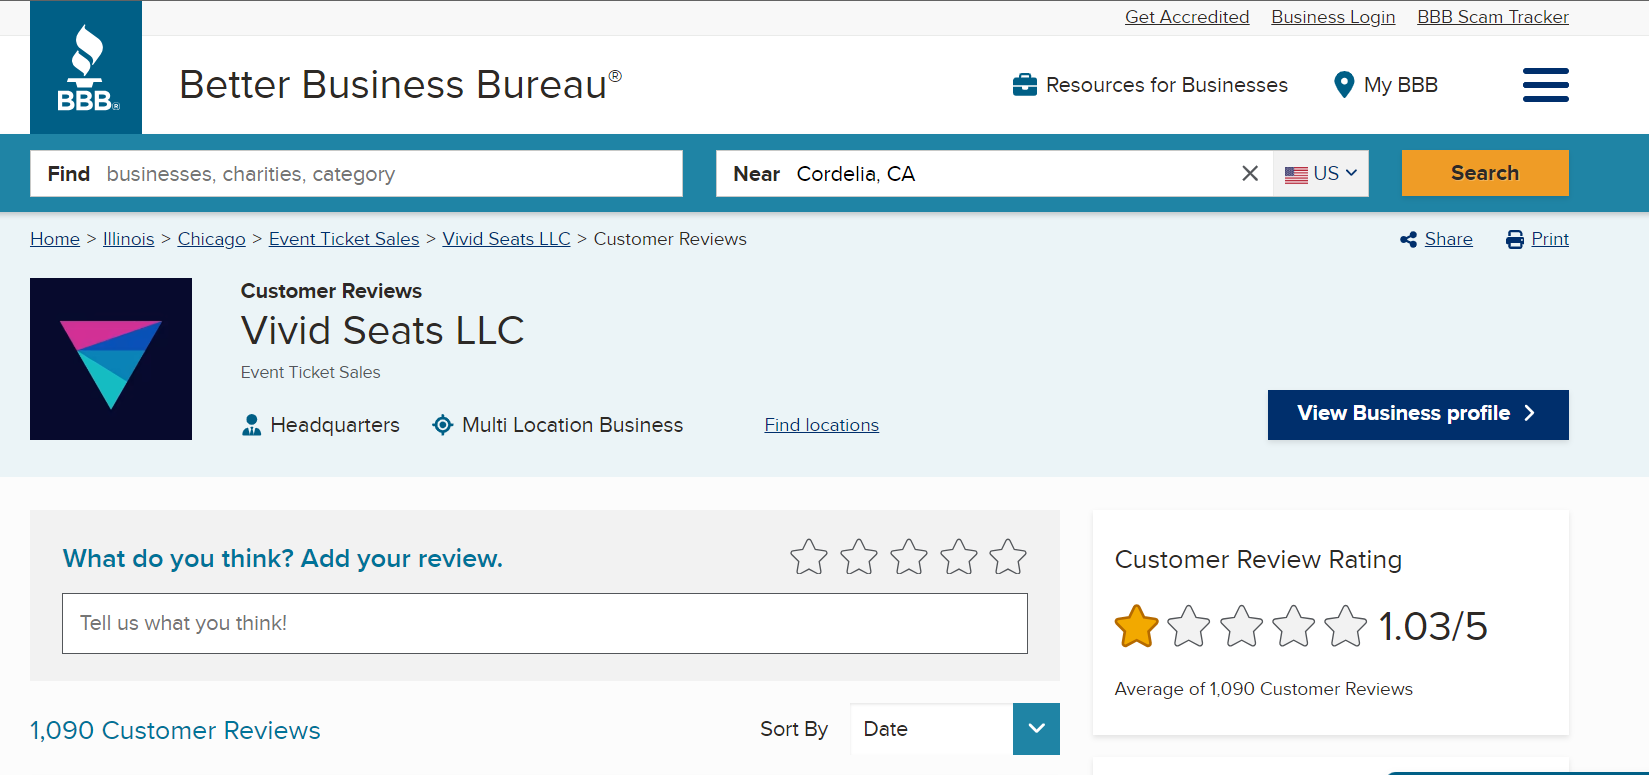The width and height of the screenshot is (1649, 775).
Task: Open BBB Scam Tracker link
Action: (1493, 17)
